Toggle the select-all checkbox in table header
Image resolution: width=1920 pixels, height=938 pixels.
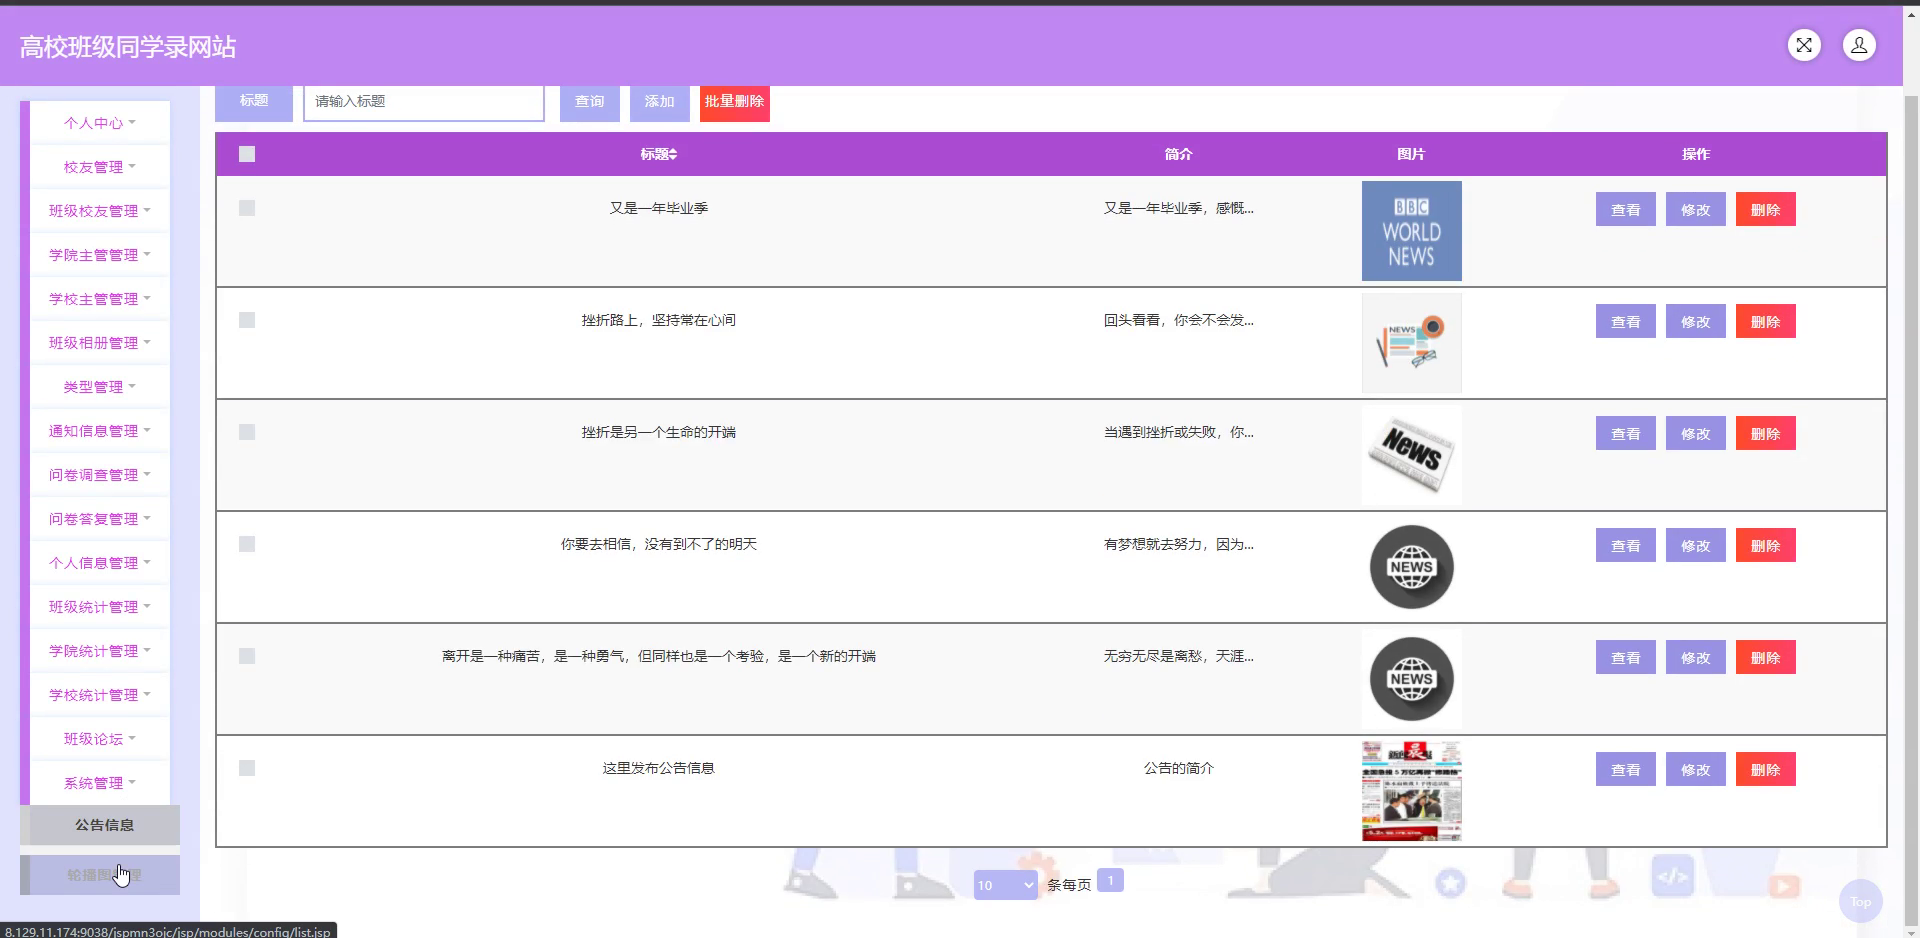point(247,154)
